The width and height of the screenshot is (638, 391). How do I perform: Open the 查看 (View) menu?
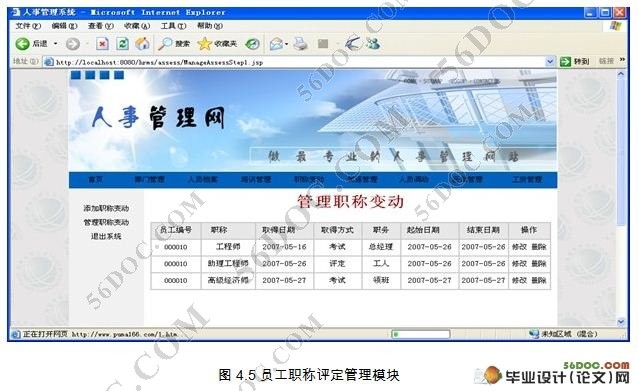click(x=101, y=26)
